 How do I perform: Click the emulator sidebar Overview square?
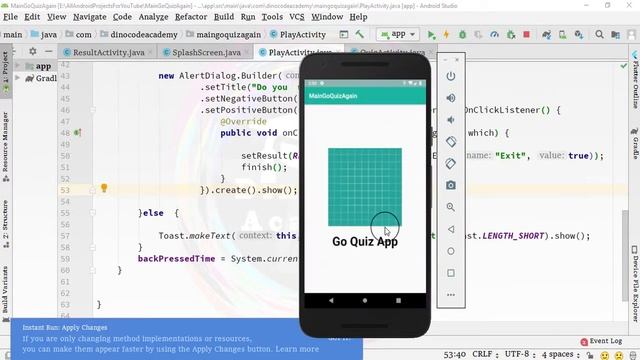[x=451, y=273]
